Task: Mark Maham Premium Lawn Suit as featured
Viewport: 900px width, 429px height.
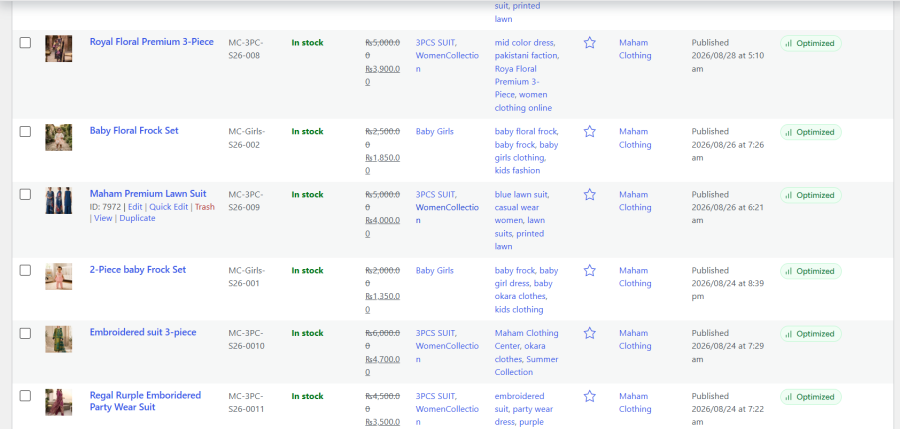Action: 589,195
